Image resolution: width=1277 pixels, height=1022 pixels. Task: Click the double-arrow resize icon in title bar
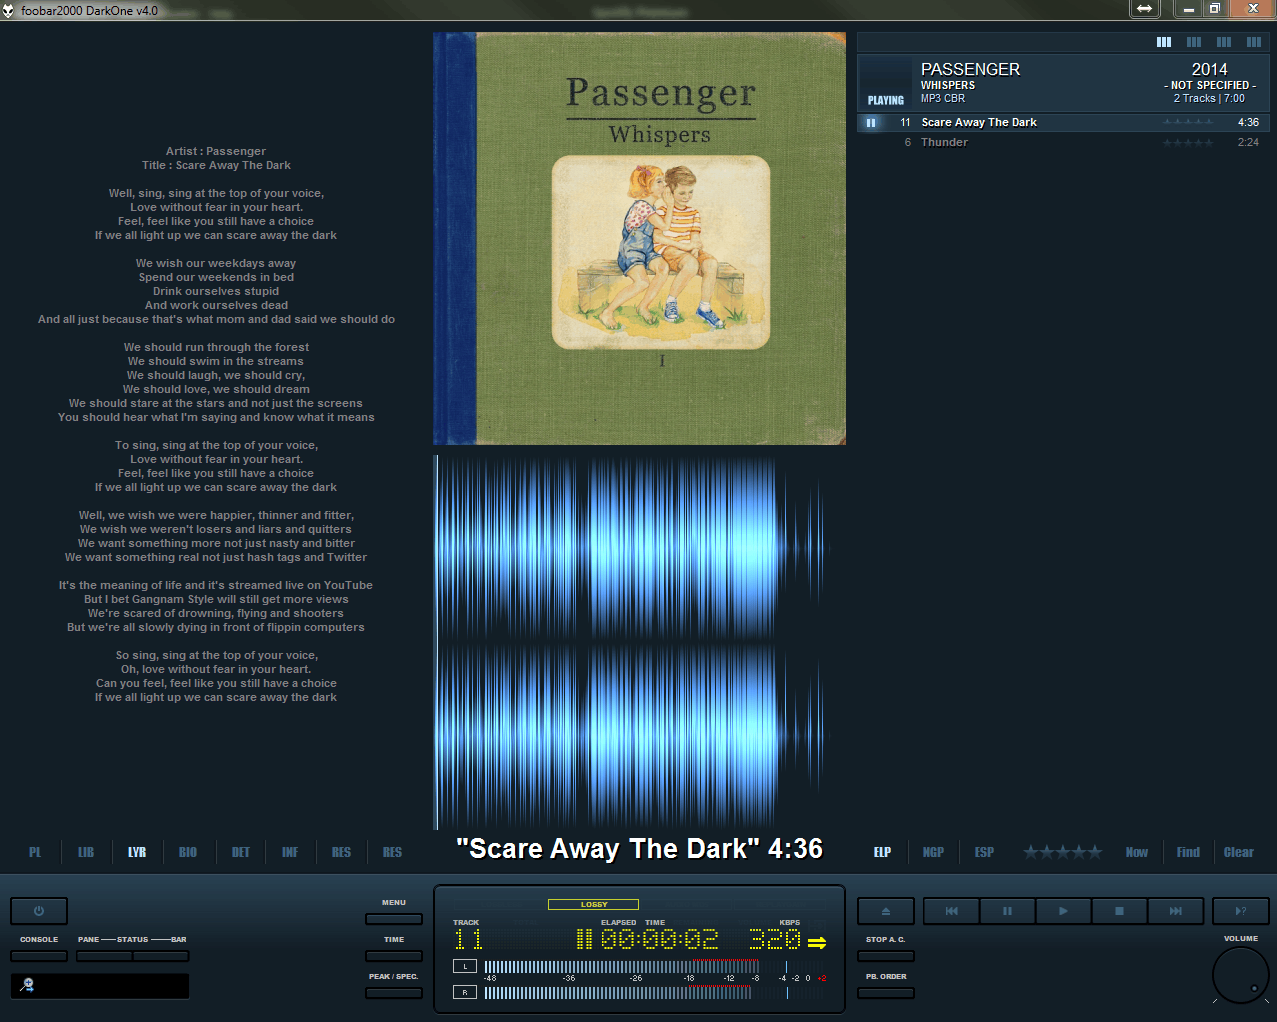pos(1144,9)
